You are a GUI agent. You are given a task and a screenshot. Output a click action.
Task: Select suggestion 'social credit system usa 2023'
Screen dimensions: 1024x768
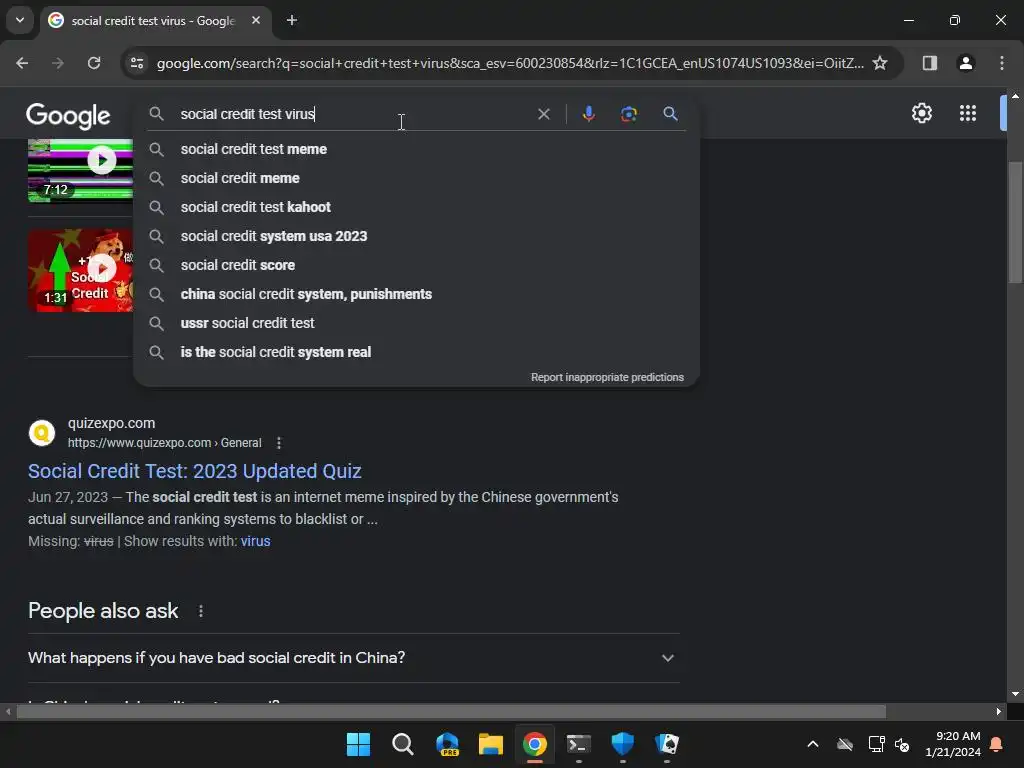[417, 236]
